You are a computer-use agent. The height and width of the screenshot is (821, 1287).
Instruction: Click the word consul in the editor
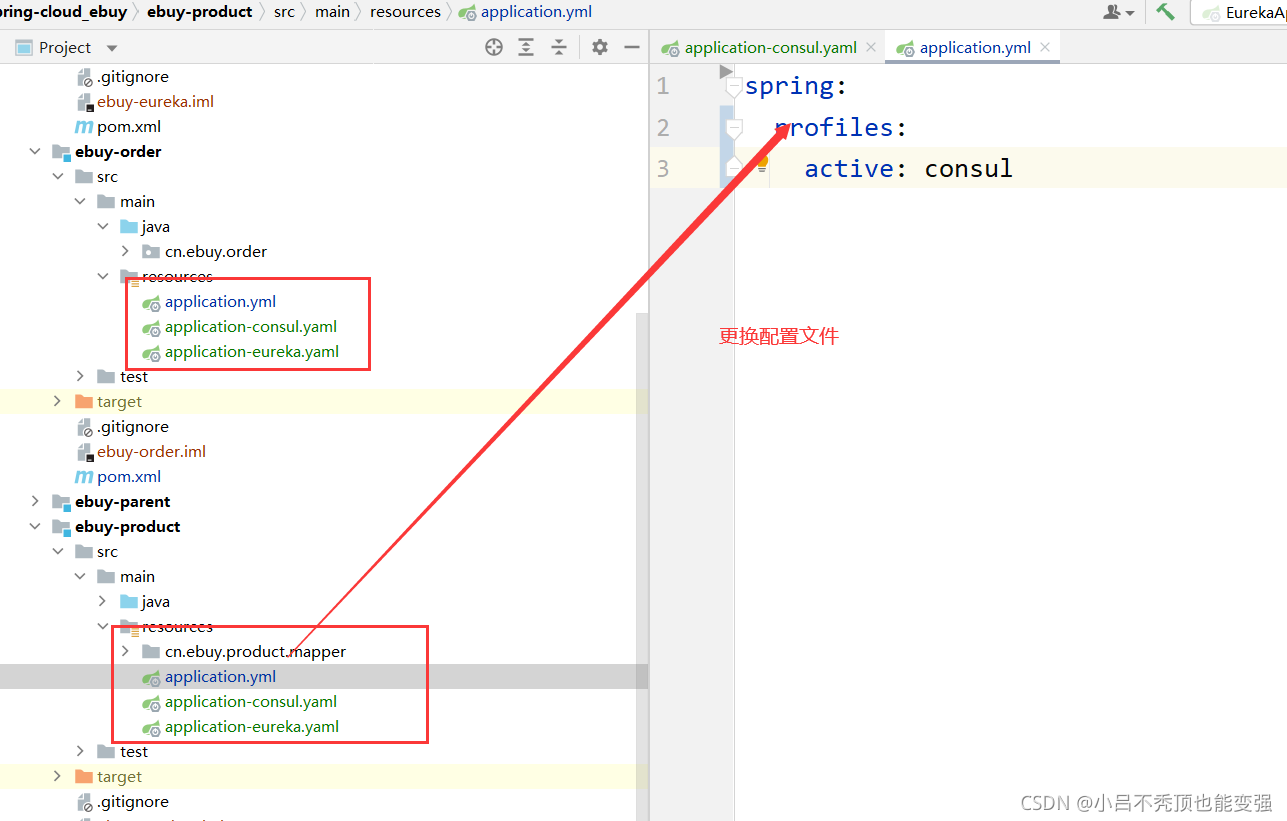coord(968,169)
